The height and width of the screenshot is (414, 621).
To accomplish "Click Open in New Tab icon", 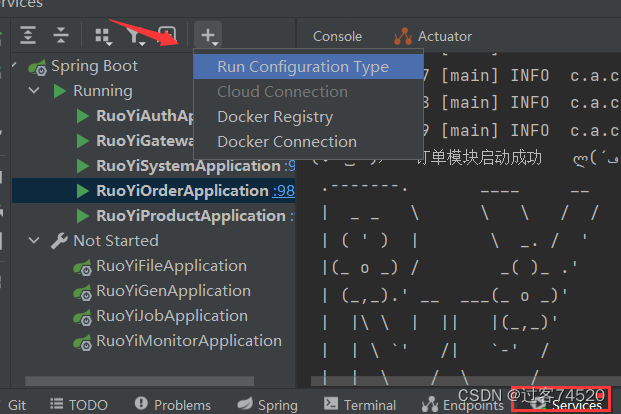I will click(167, 35).
